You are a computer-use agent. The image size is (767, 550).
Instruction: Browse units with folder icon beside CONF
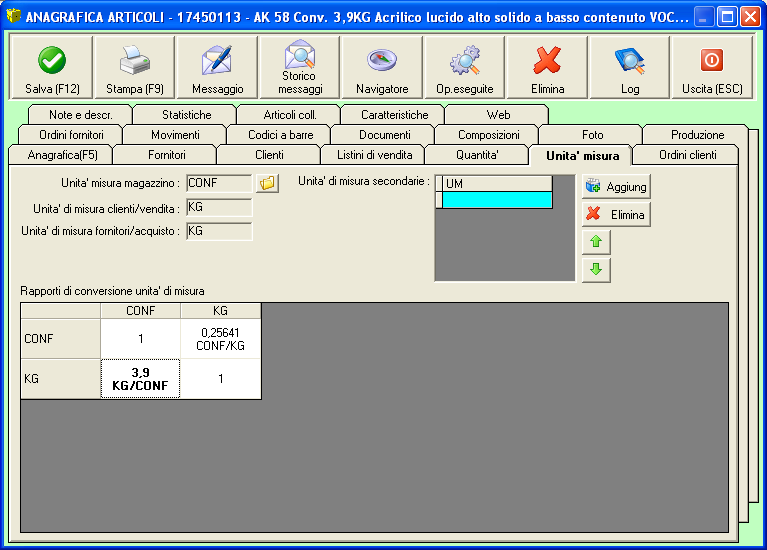pyautogui.click(x=268, y=183)
